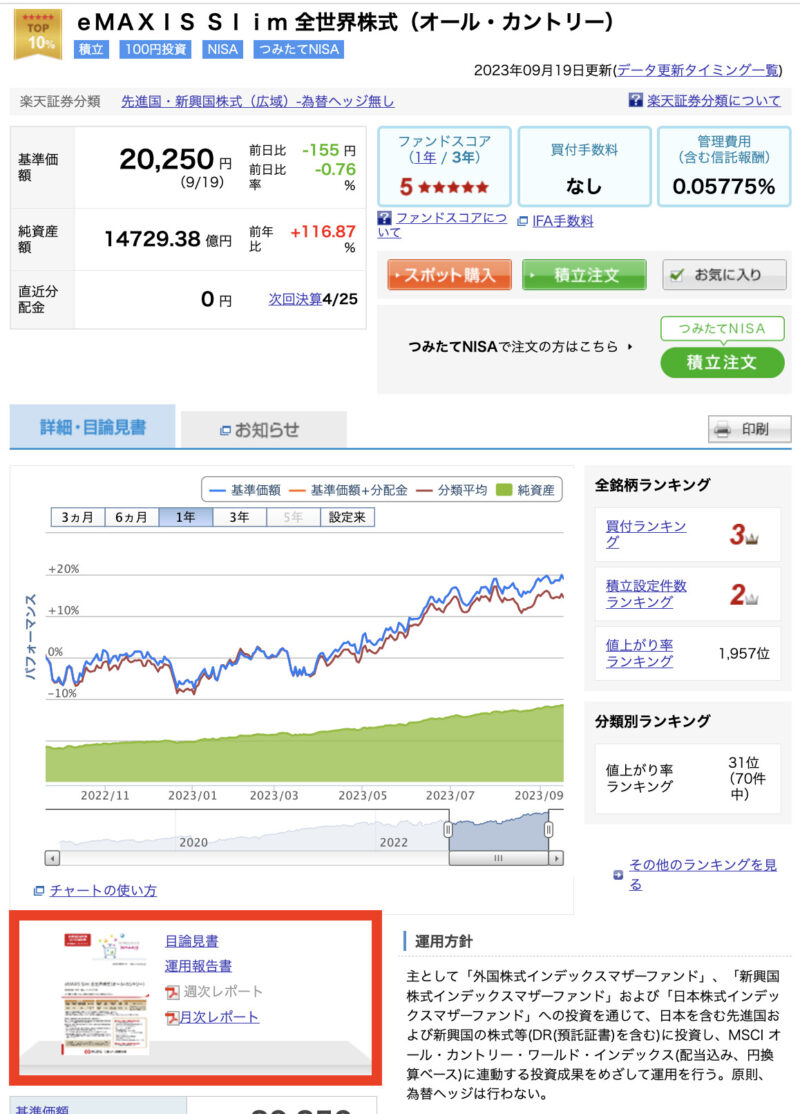
Task: Click the prospectus document thumbnail image
Action: point(107,993)
